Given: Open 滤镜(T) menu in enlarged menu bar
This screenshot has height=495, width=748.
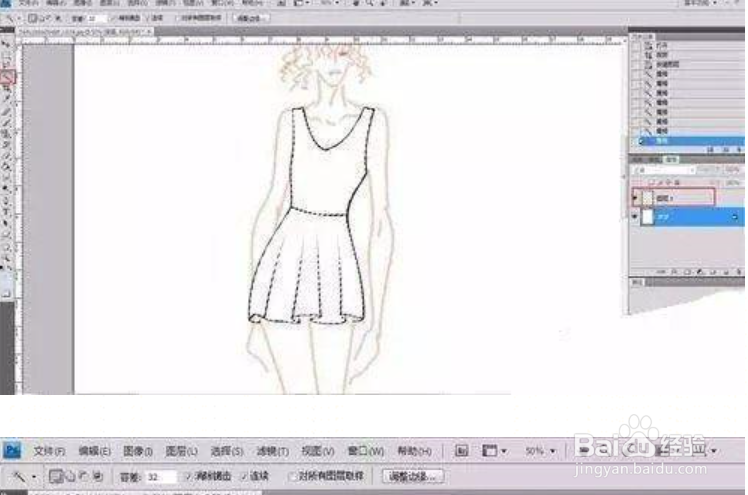Looking at the screenshot, I should point(272,451).
